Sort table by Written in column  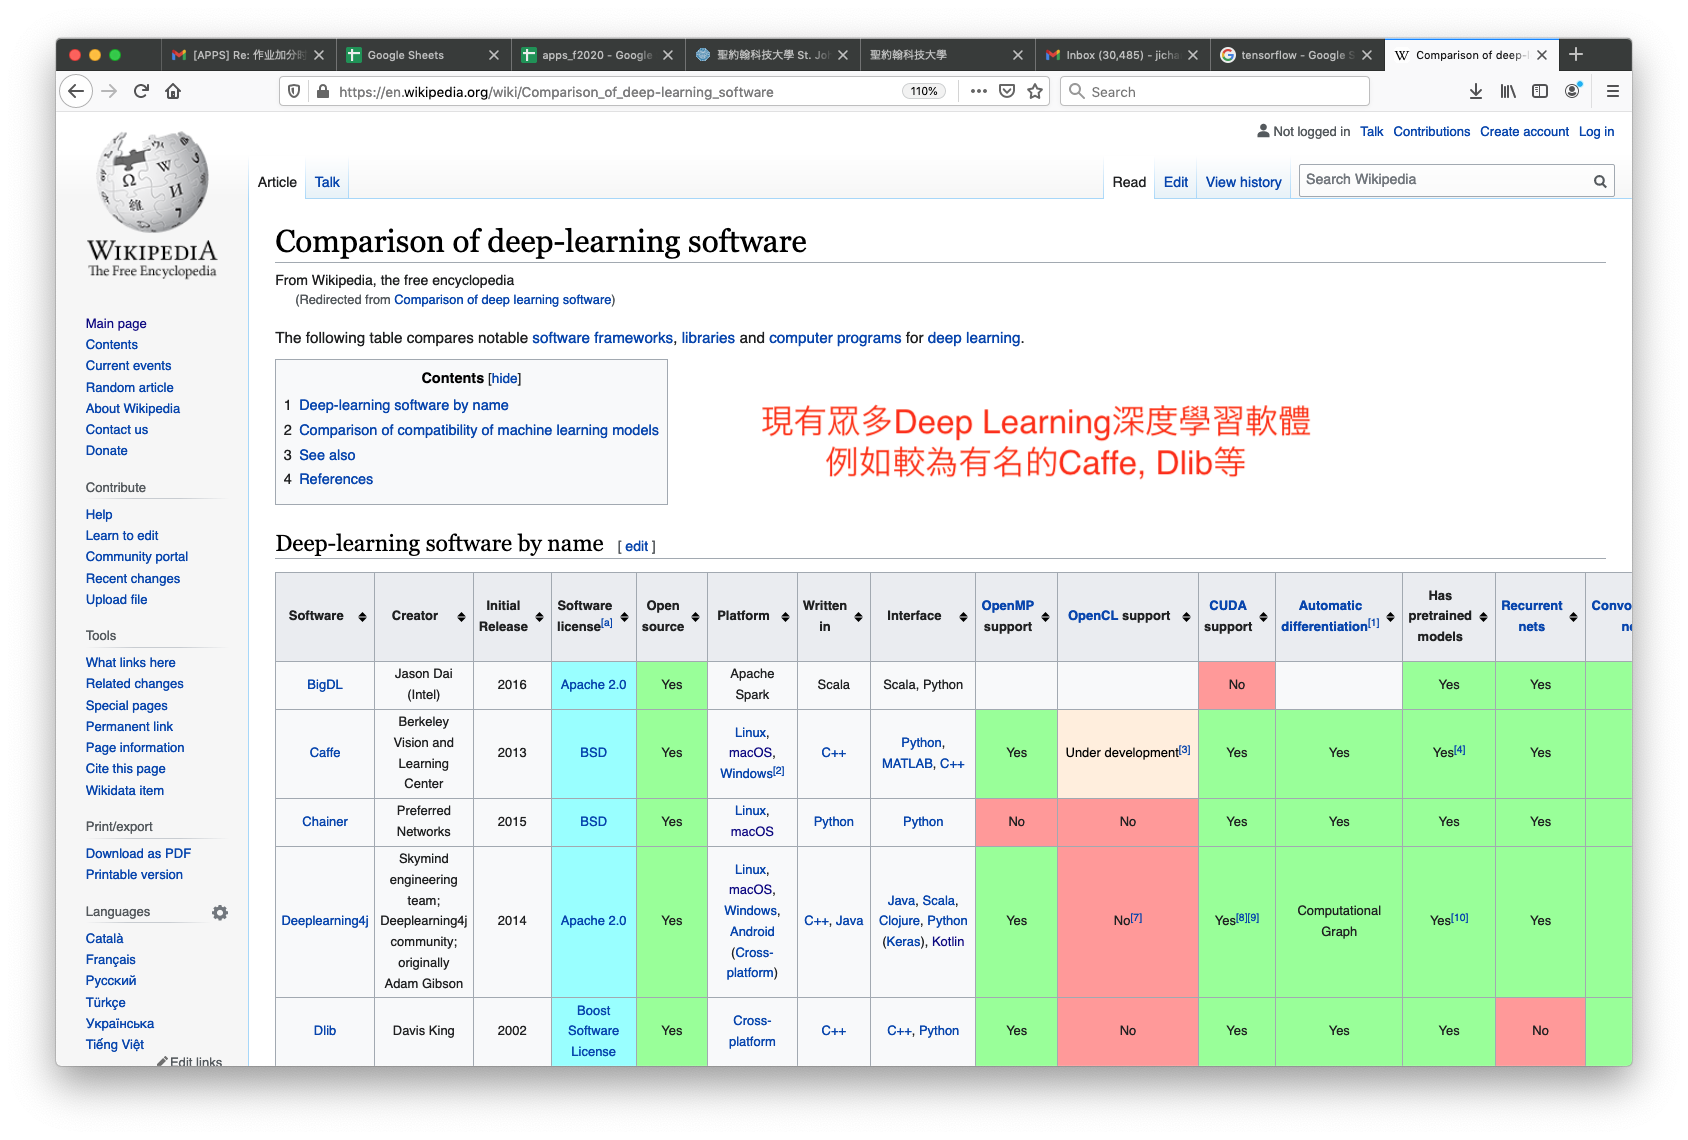coord(858,617)
